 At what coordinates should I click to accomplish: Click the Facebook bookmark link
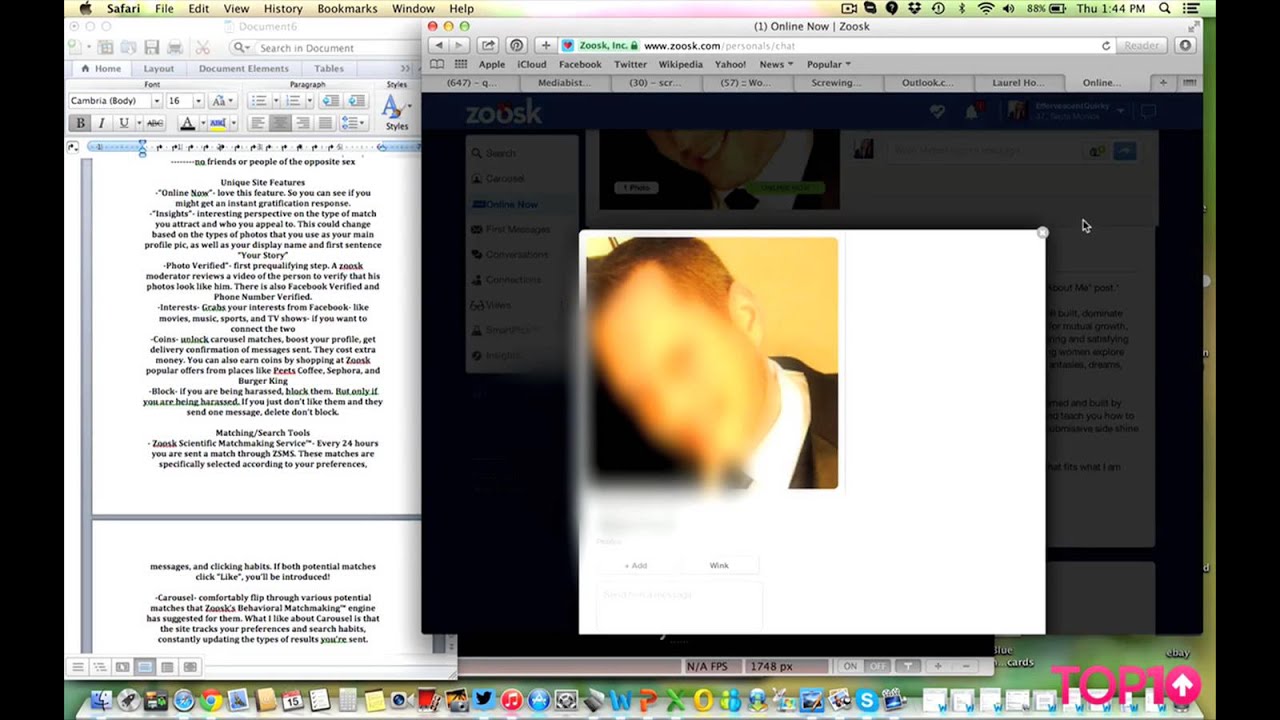click(580, 64)
